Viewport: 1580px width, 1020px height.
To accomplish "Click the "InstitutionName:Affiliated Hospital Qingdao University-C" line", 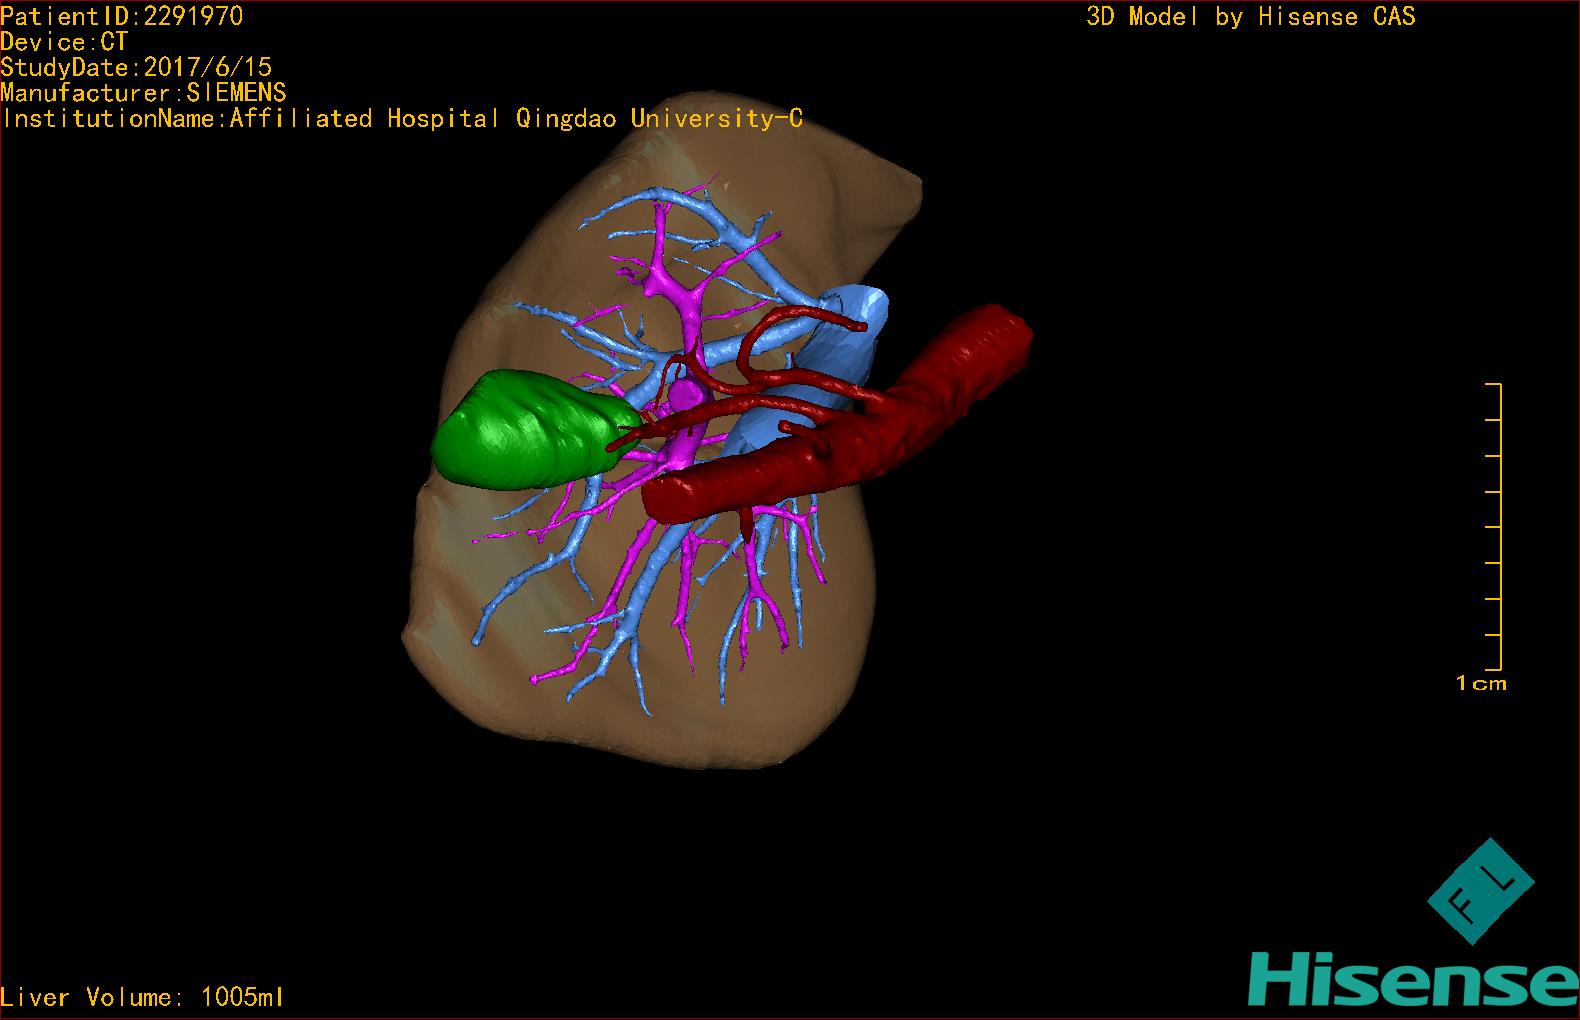I will pyautogui.click(x=402, y=119).
